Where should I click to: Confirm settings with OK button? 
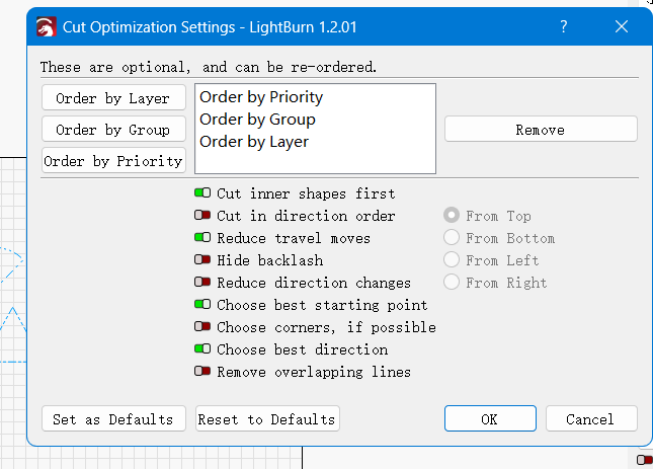click(x=489, y=419)
